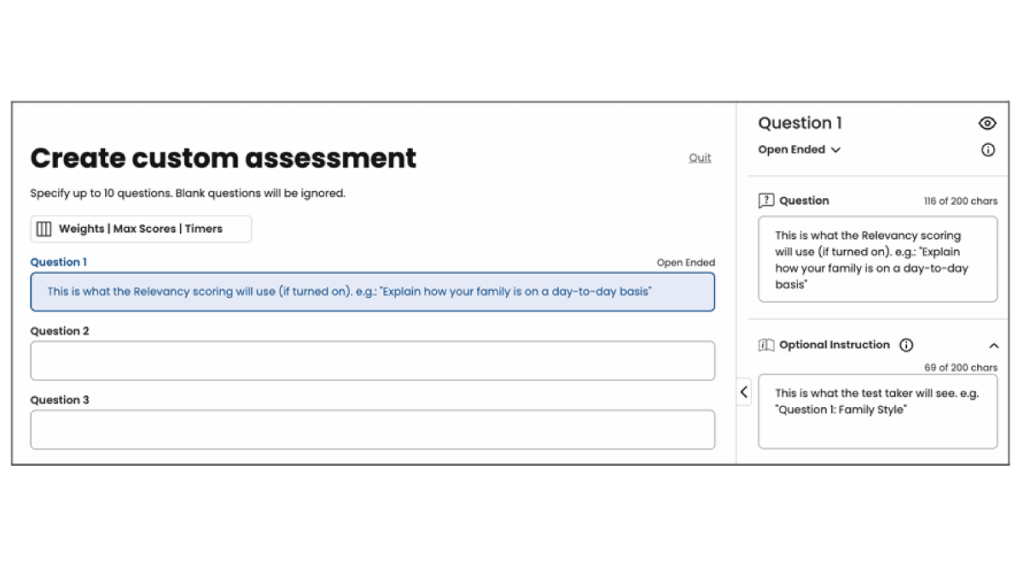Select the highlighted Question 1 input field

[x=372, y=292]
